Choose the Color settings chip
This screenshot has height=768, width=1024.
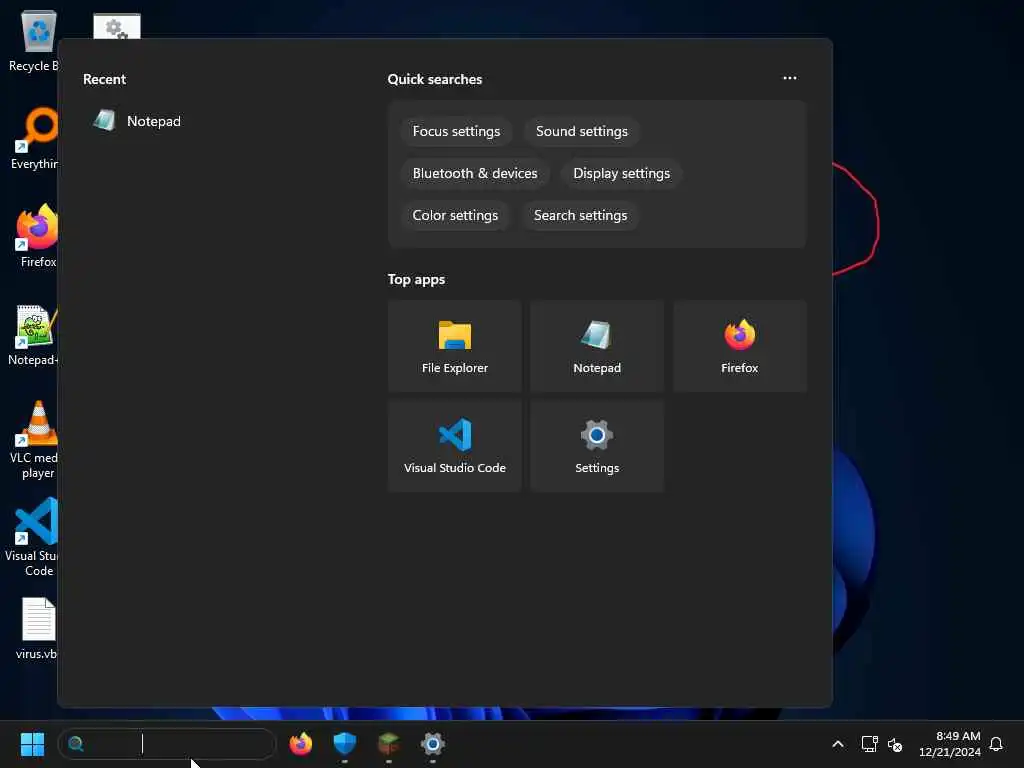(455, 215)
